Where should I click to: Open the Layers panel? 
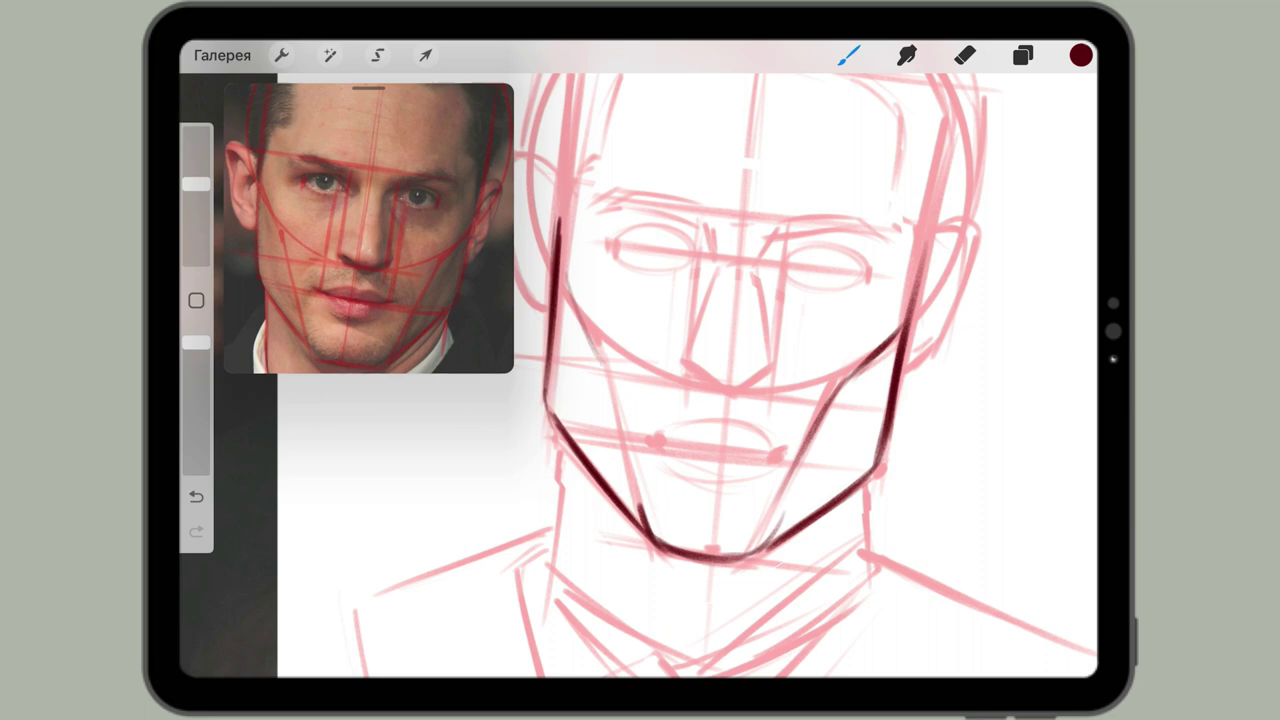click(1022, 56)
